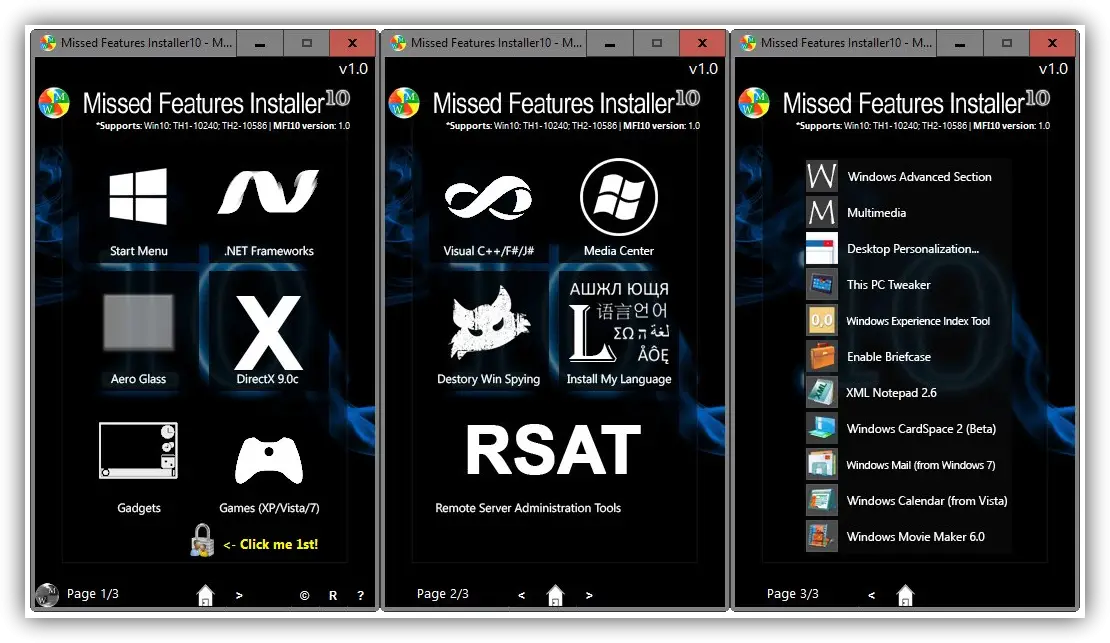Select the Destory Win Spying tile
The image size is (1110, 643).
[x=488, y=335]
